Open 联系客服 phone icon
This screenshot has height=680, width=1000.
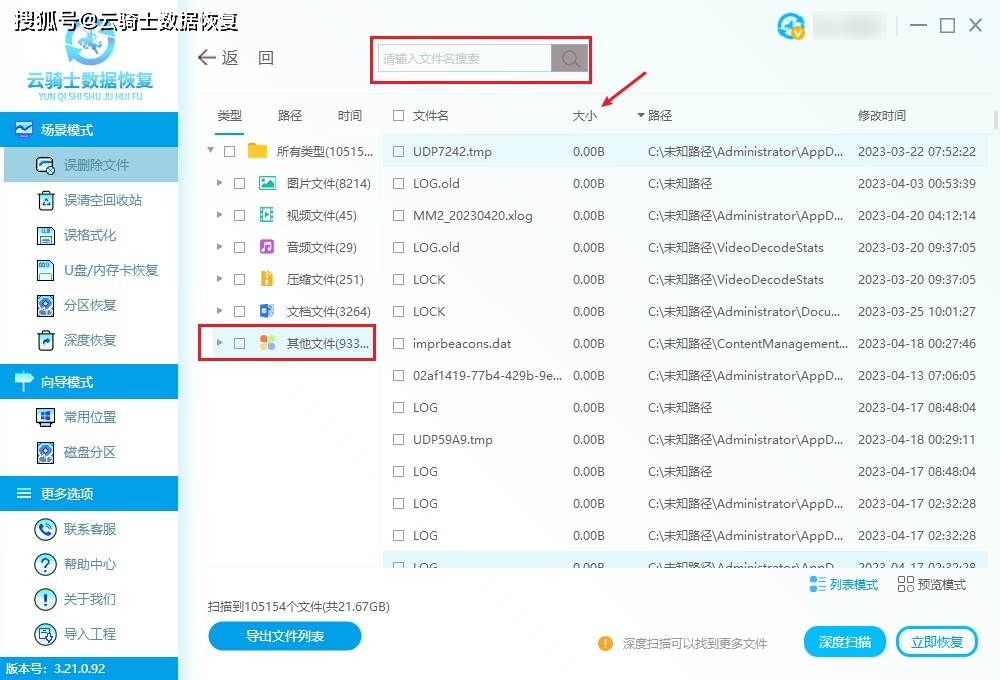coord(45,529)
